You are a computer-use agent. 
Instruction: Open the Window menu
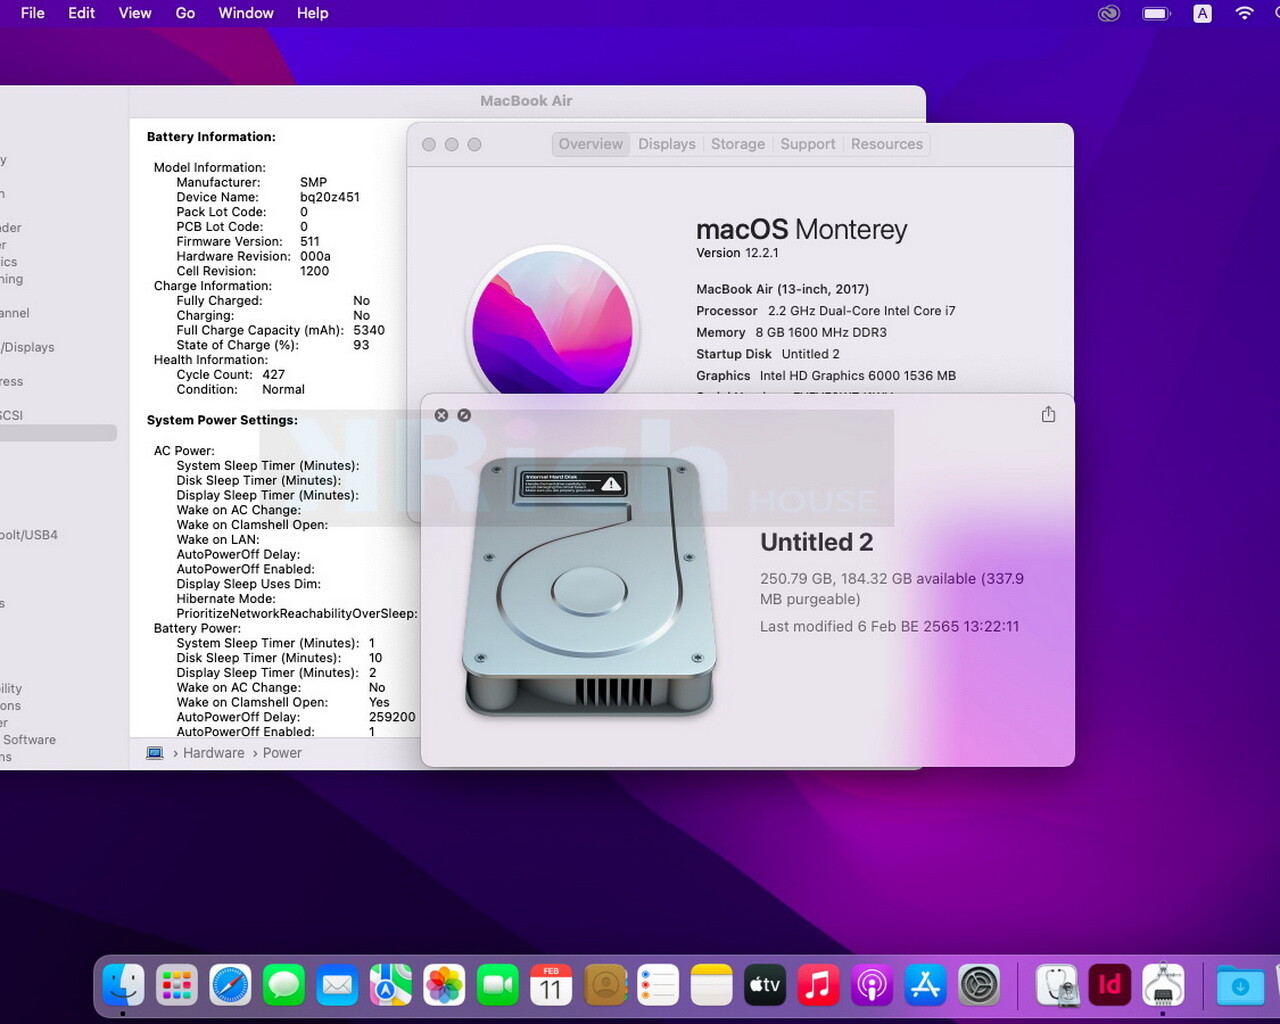pos(246,13)
